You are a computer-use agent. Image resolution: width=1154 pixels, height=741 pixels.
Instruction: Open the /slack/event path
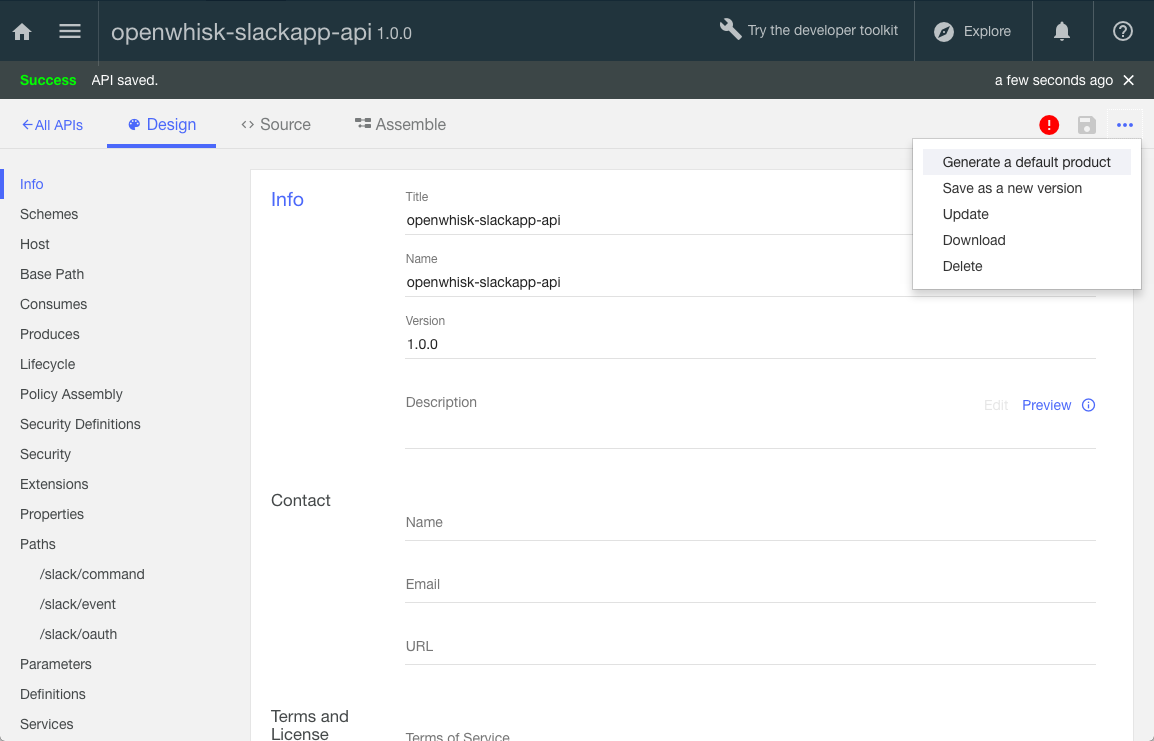[x=77, y=604]
